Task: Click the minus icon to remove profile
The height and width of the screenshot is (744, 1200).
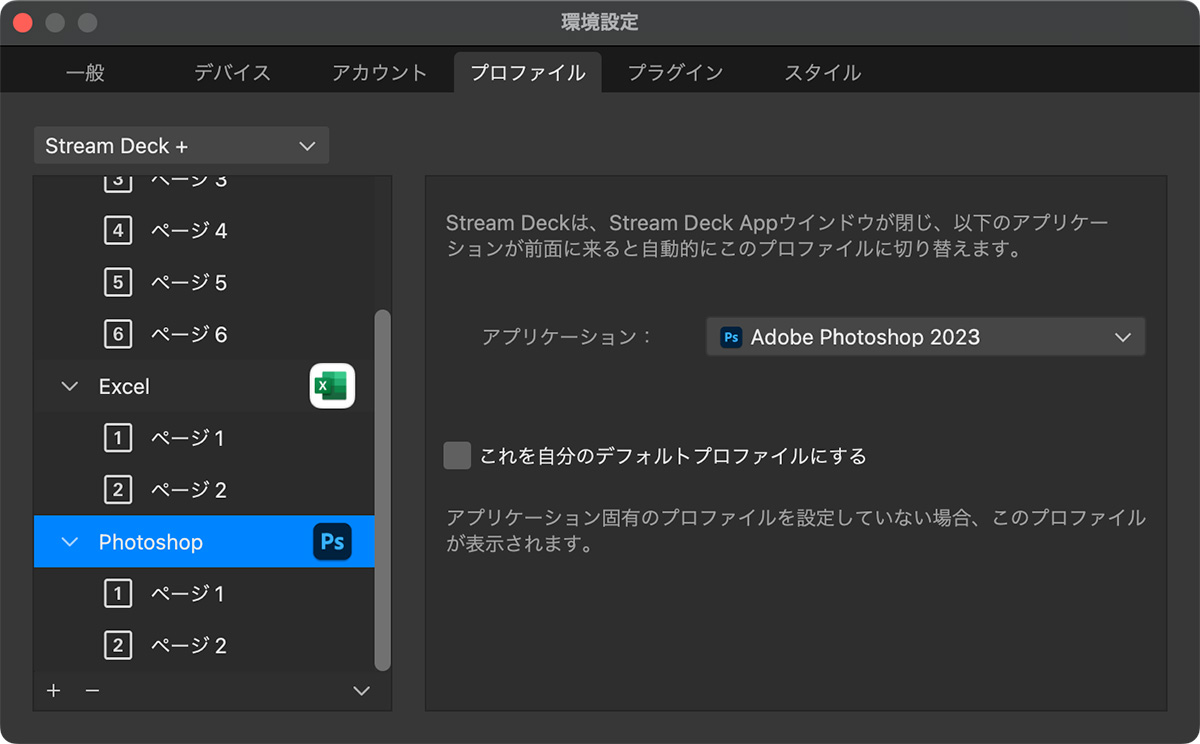Action: 92,691
